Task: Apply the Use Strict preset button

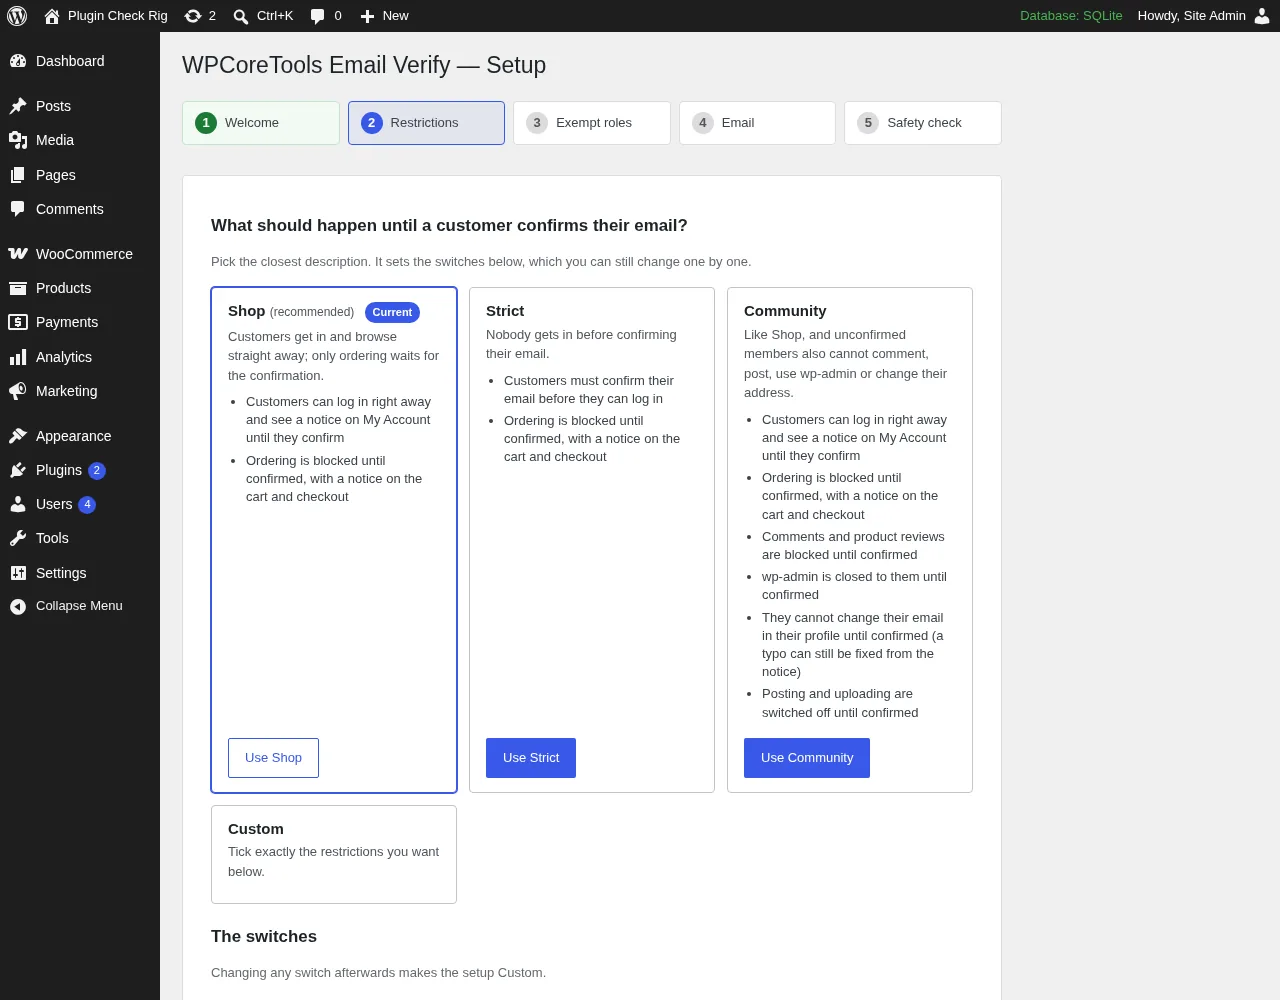Action: coord(531,758)
